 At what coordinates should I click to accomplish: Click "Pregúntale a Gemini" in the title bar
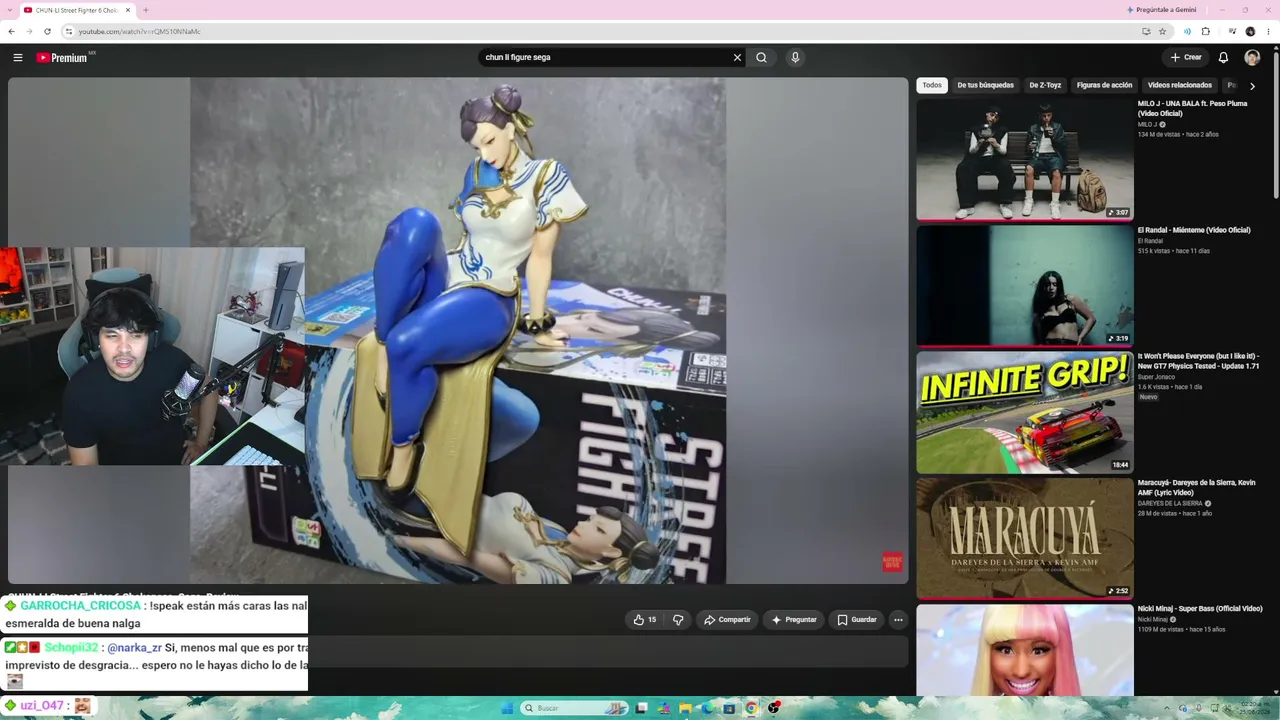(x=1161, y=10)
